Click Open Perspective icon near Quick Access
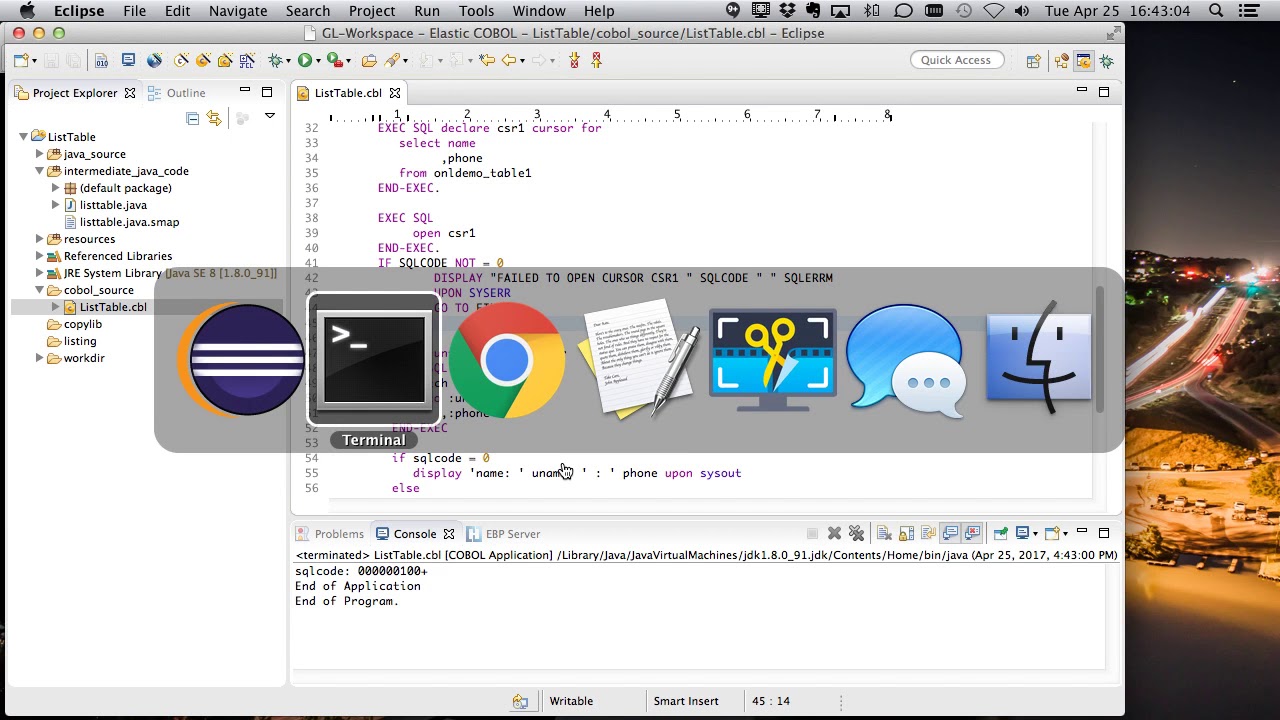This screenshot has width=1280, height=720. [x=1033, y=61]
